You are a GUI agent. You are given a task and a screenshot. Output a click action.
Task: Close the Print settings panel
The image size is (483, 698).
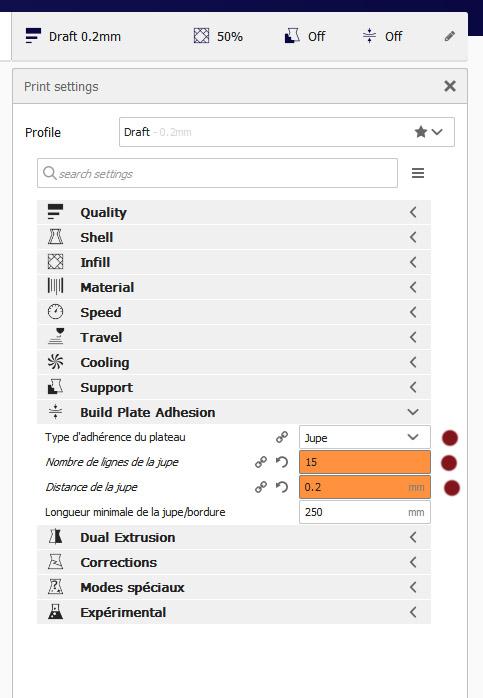pos(450,86)
